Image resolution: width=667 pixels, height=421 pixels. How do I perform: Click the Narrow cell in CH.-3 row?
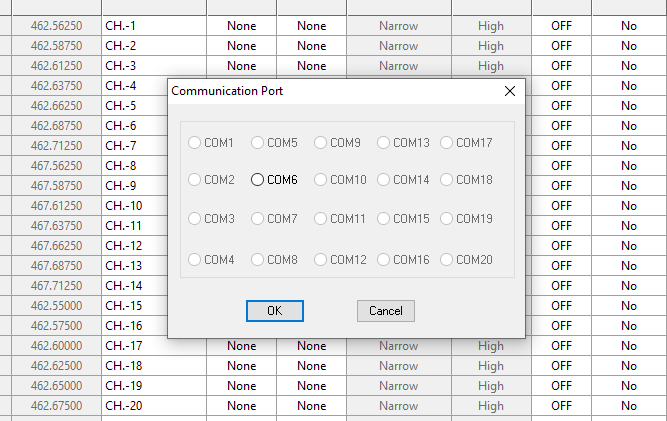coord(399,66)
